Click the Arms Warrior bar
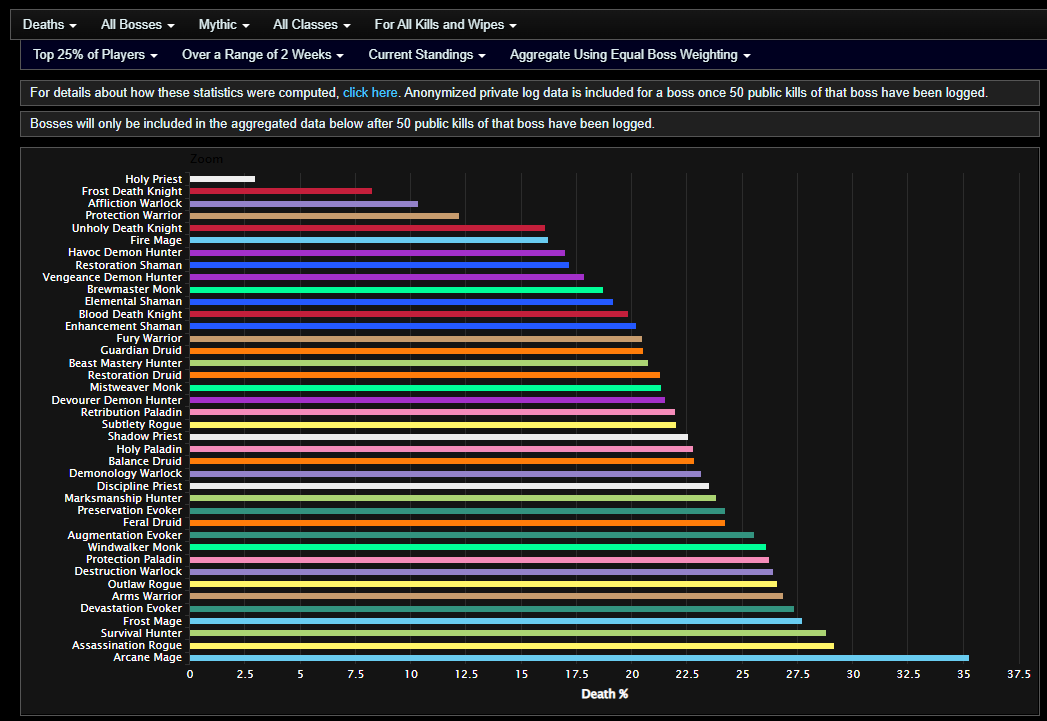 coord(486,596)
